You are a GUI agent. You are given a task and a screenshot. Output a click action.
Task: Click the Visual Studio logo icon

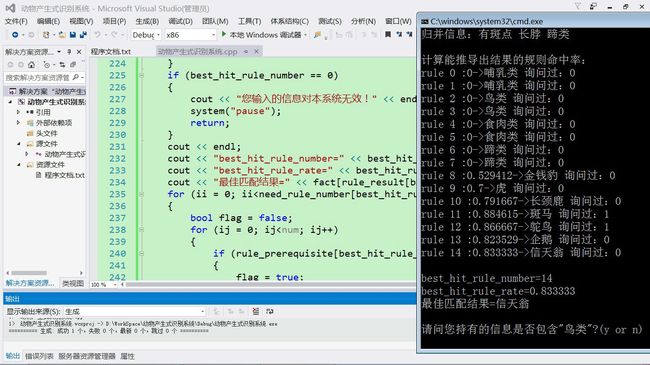(10, 8)
